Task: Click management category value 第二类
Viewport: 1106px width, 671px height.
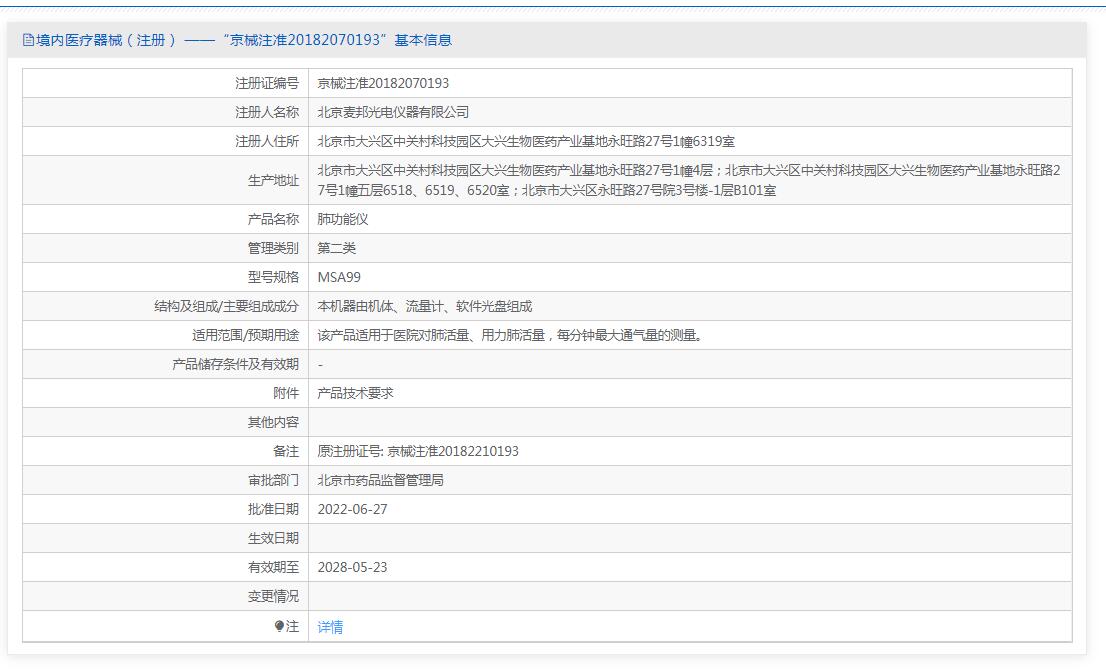Action: click(x=336, y=248)
